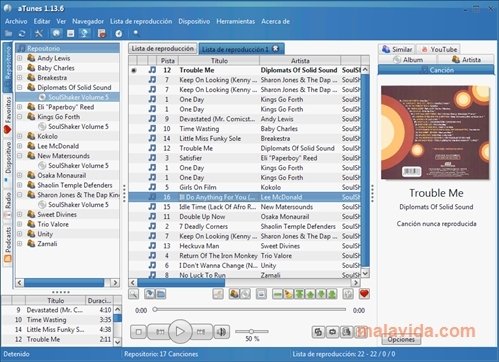
Task: Click the broom clear-playlist icon
Action: click(288, 294)
